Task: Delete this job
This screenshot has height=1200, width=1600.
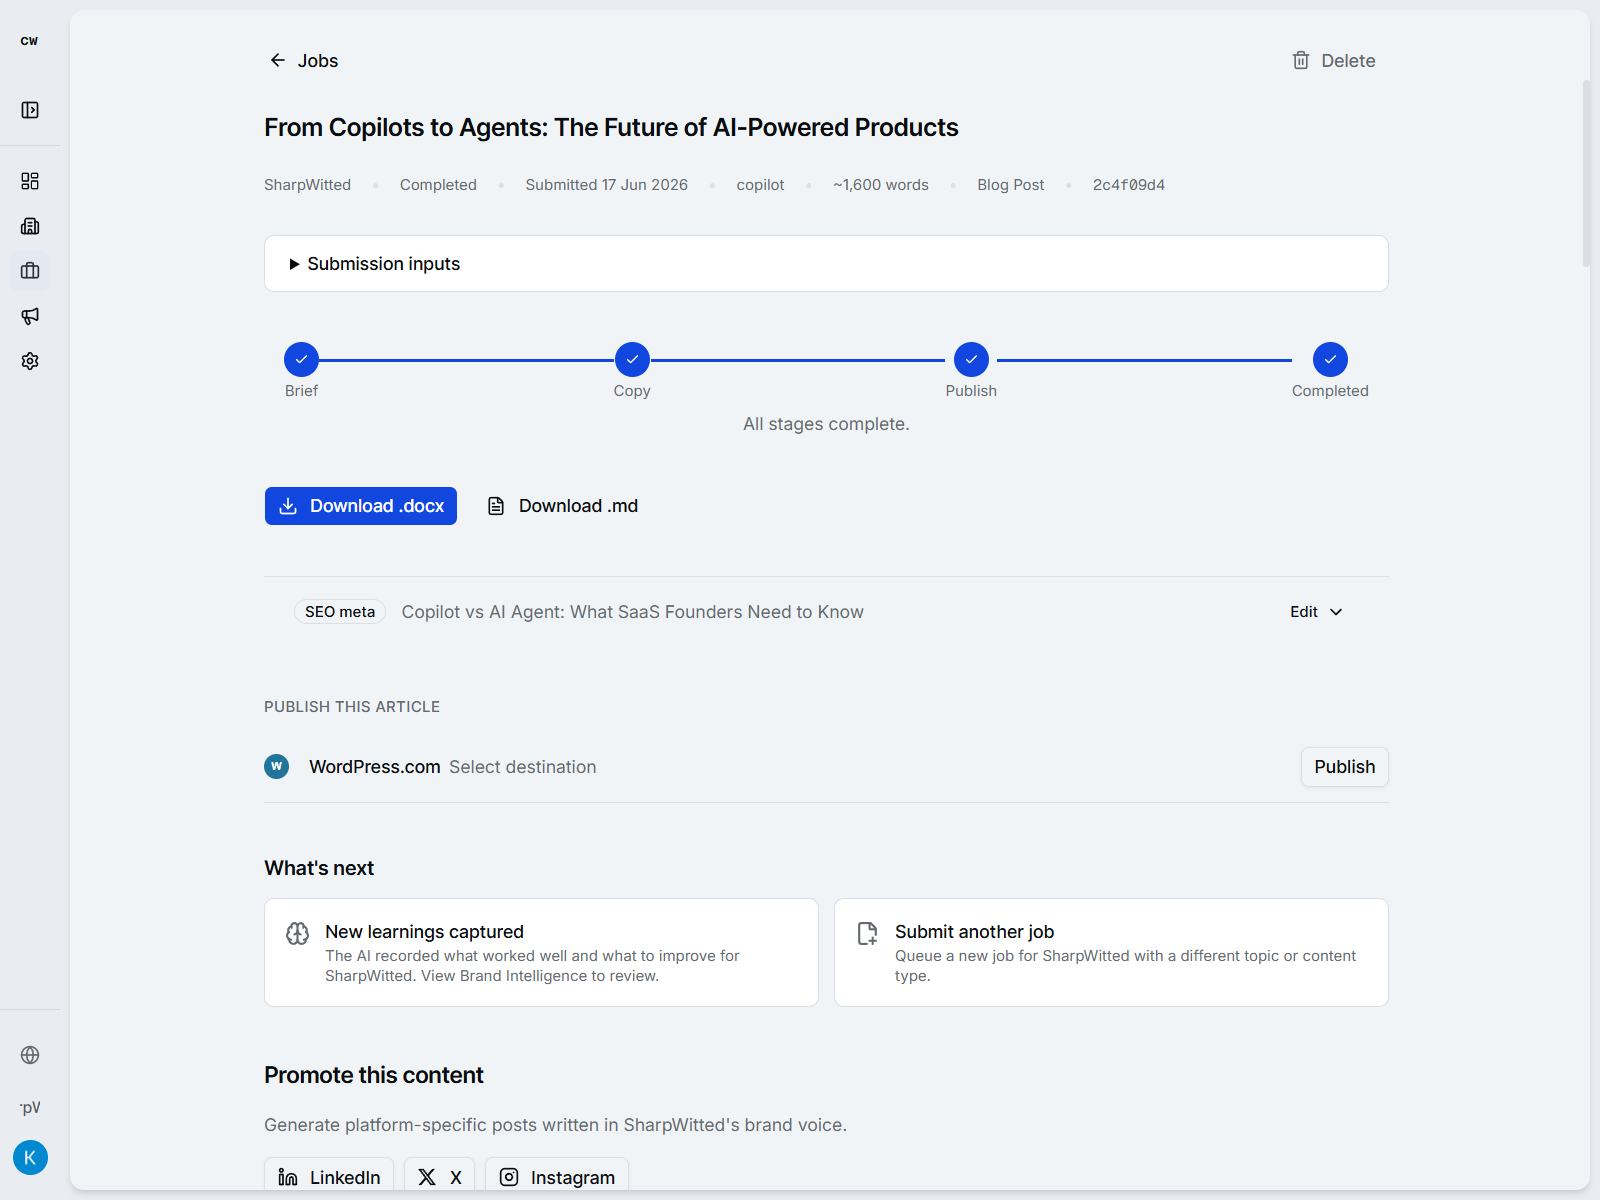Action: (x=1334, y=60)
